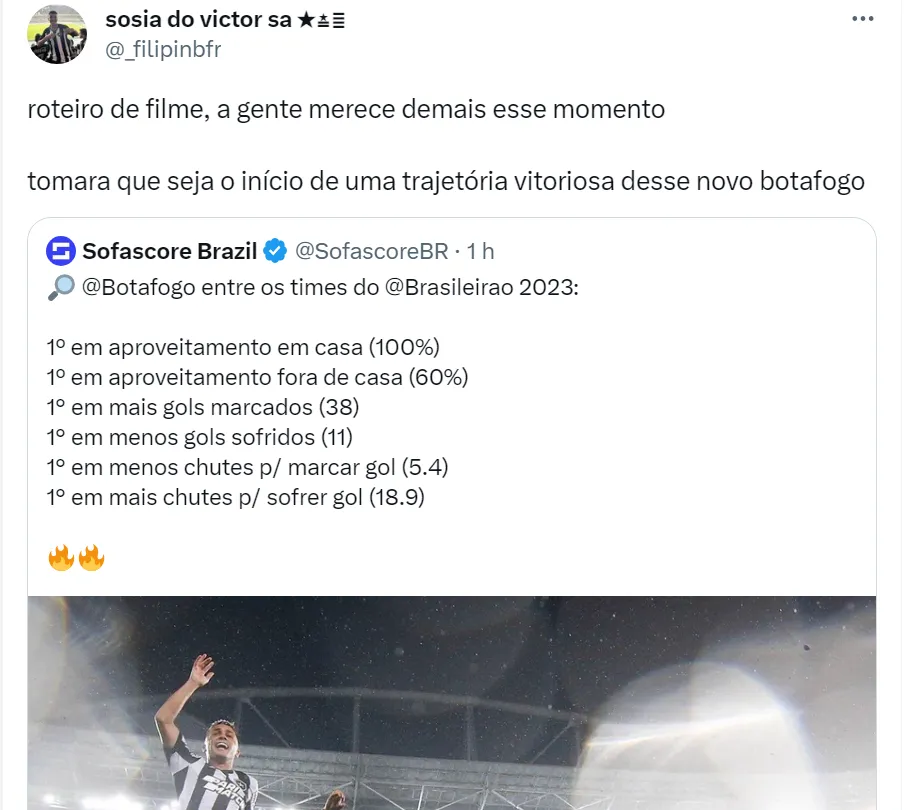Click the line about aproveitamento em casa (100%)
The image size is (906, 810).
tap(243, 347)
